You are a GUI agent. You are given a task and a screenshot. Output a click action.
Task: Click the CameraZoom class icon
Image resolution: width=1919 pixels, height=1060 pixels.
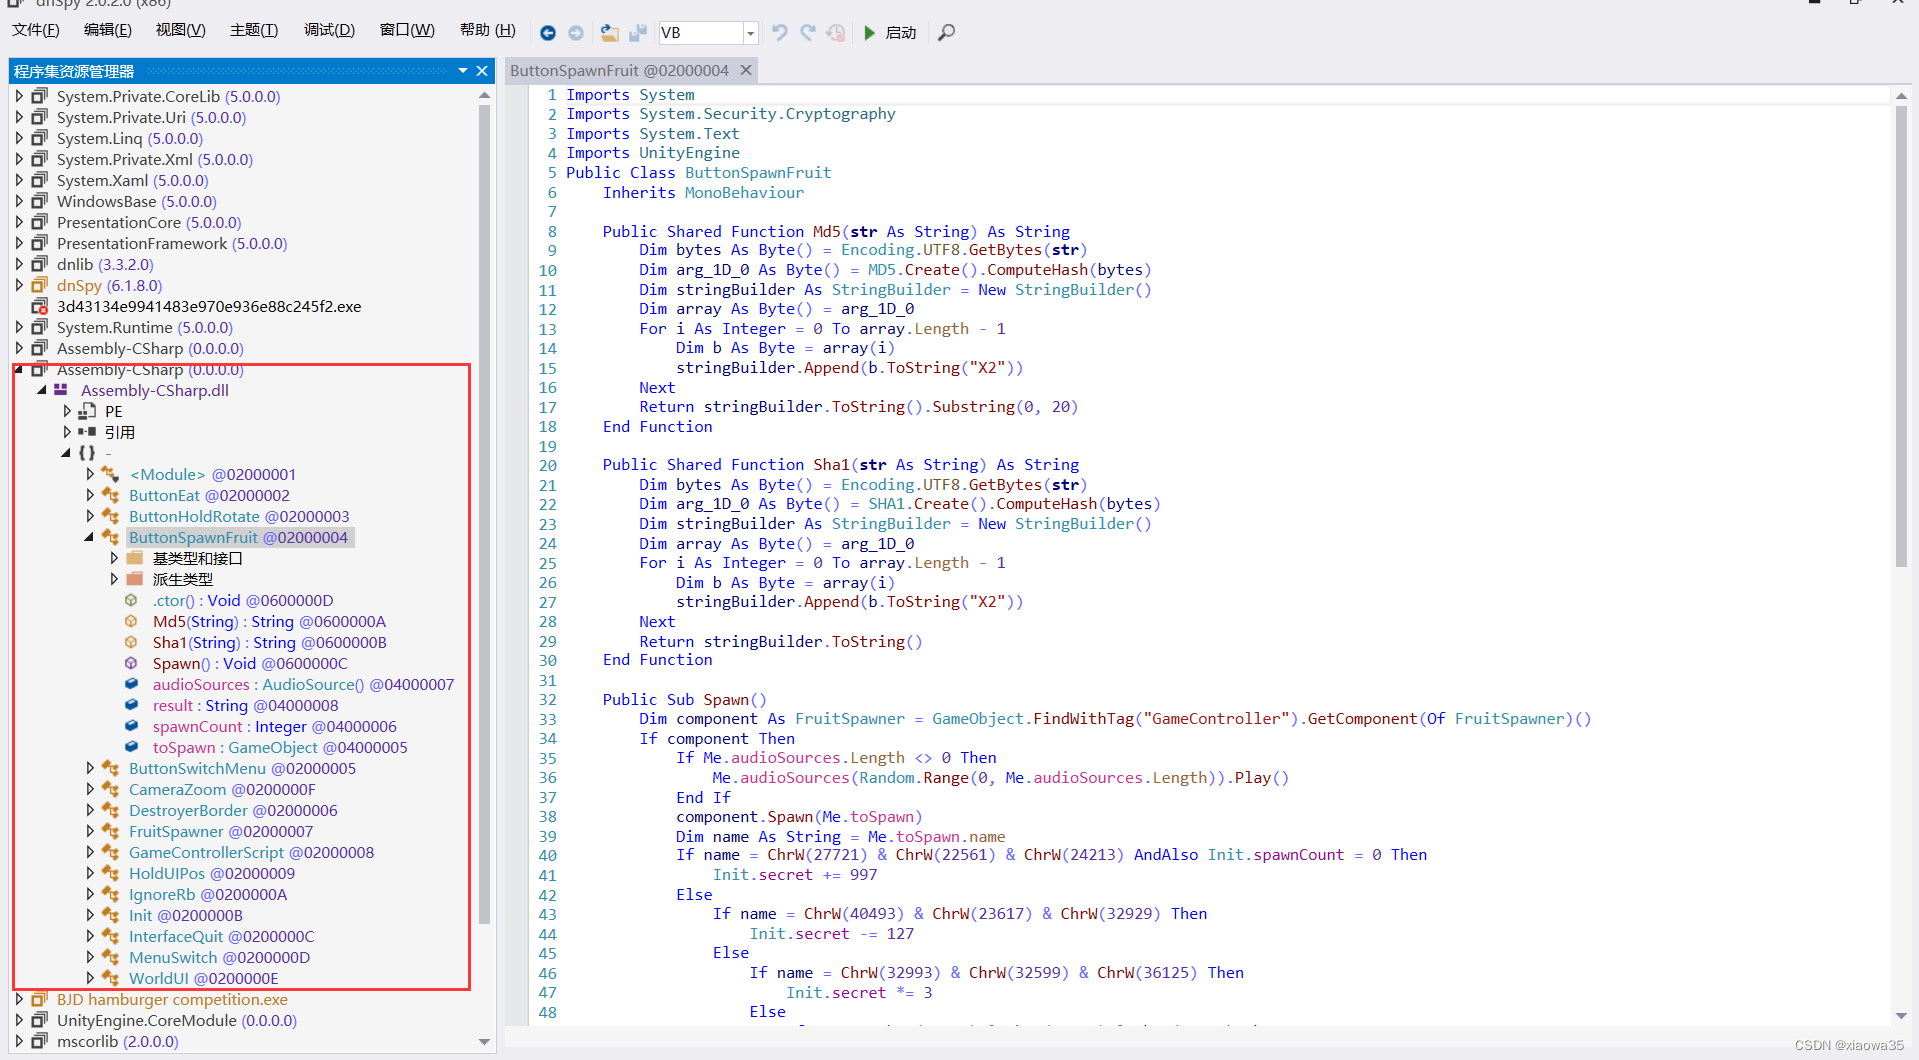[x=110, y=789]
